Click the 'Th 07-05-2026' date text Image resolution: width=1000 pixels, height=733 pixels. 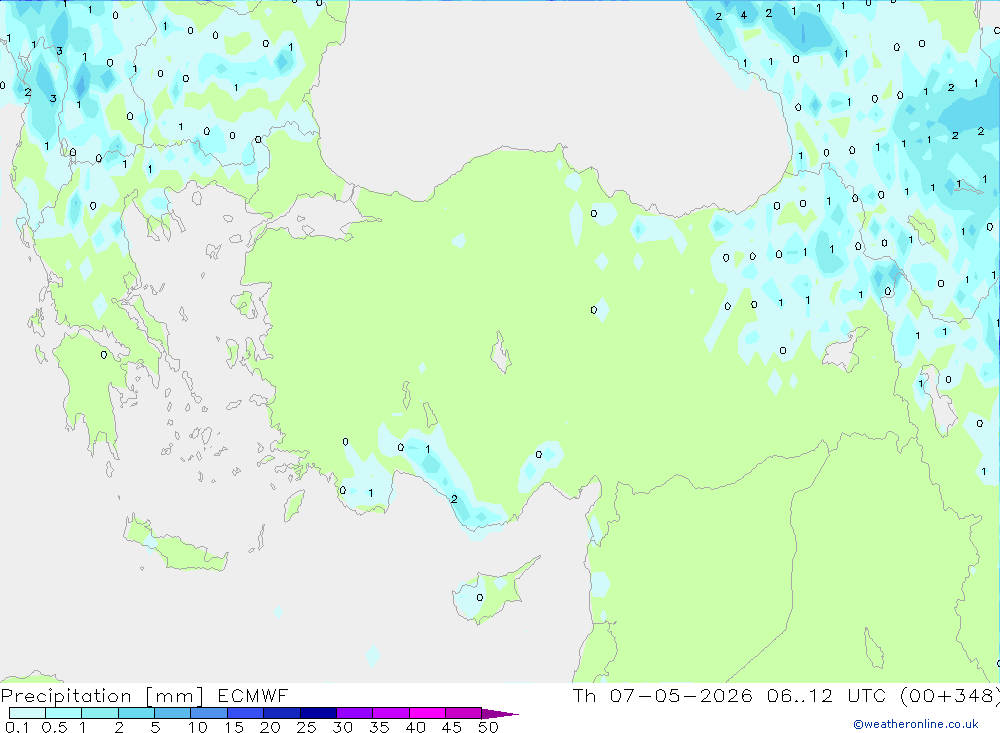[x=662, y=695]
